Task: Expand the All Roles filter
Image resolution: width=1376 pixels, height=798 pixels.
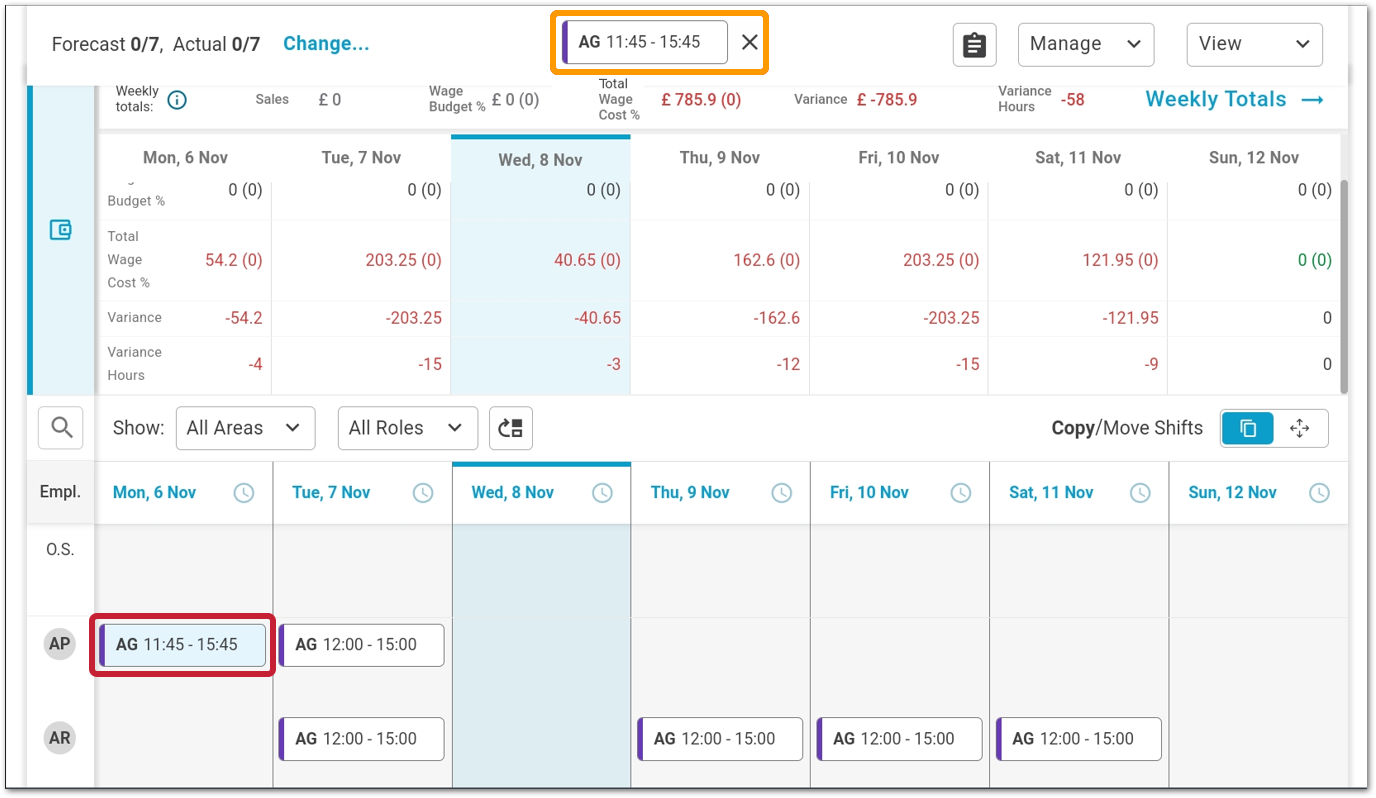Action: (407, 428)
